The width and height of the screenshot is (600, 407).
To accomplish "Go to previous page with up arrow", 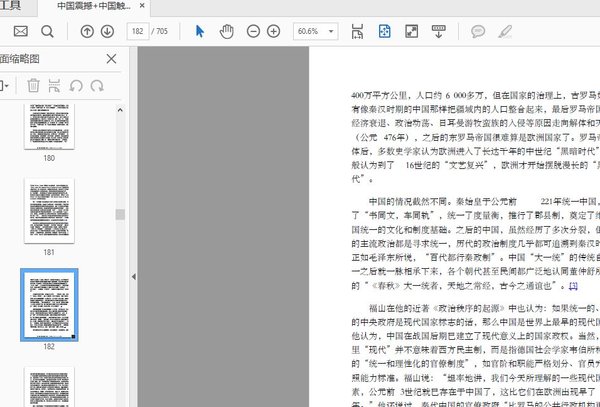I will tap(86, 31).
